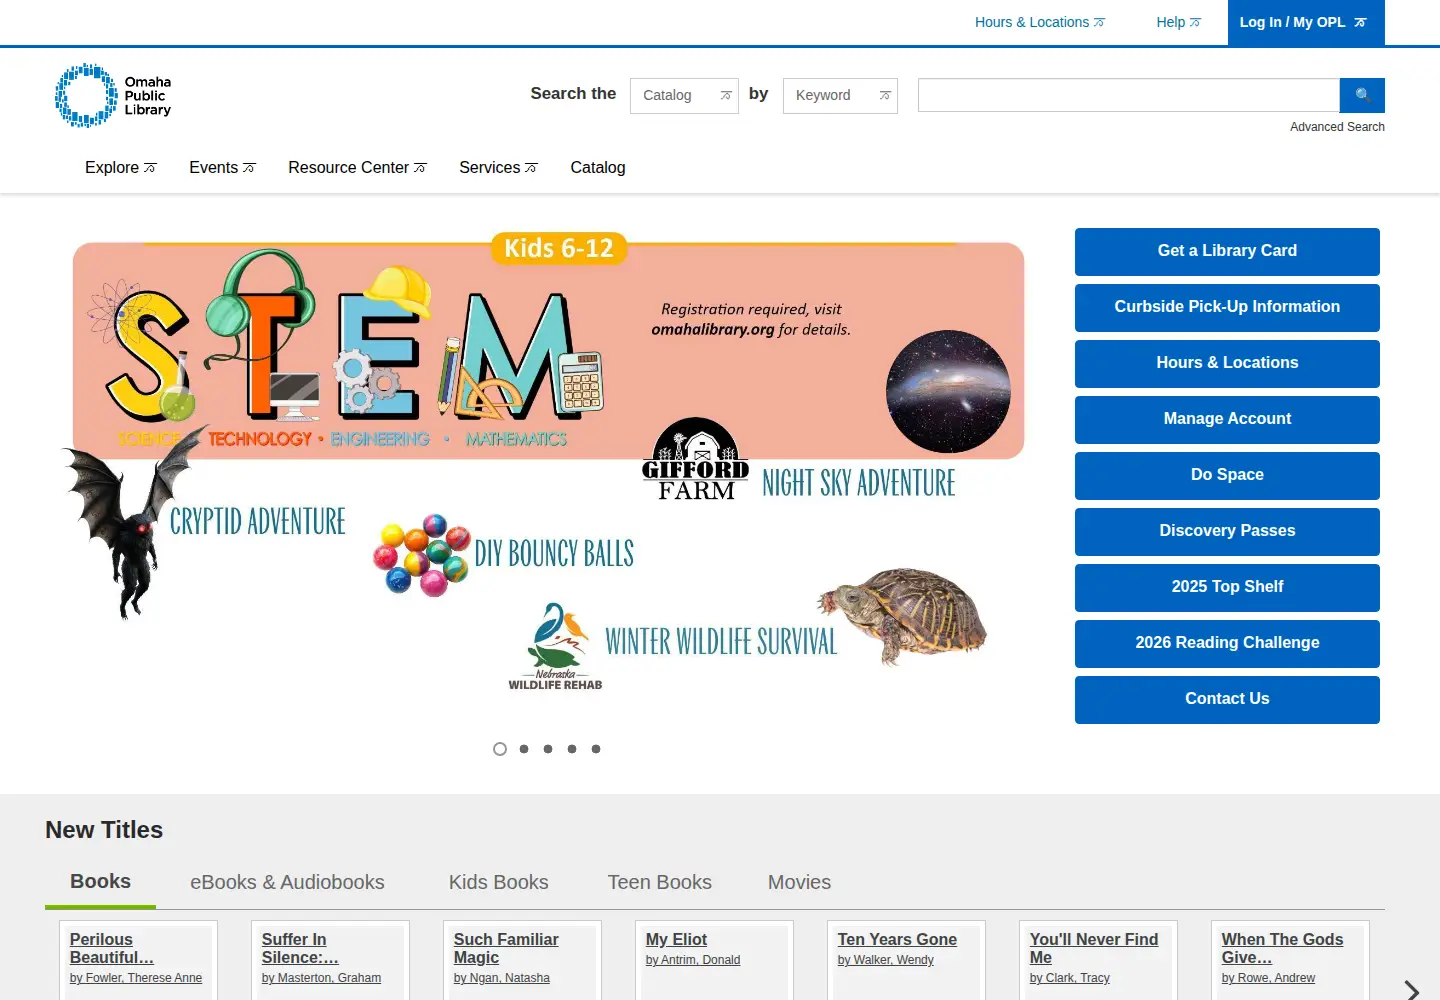Switch to the eBooks & Audiobooks tab
This screenshot has width=1440, height=1000.
(287, 882)
